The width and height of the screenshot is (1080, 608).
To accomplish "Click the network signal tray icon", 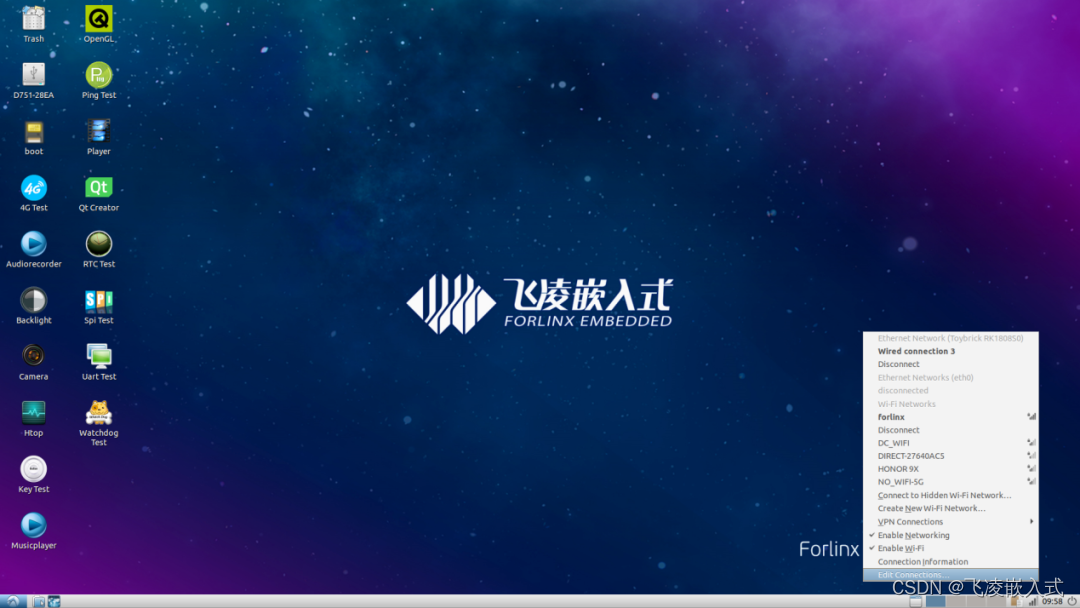I will pos(1032,601).
